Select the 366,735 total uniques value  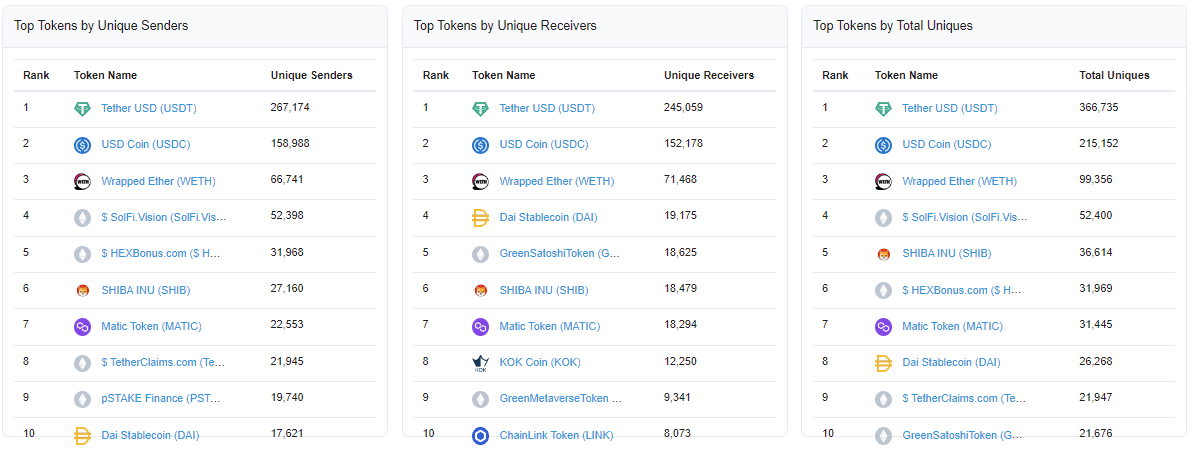click(x=1098, y=108)
